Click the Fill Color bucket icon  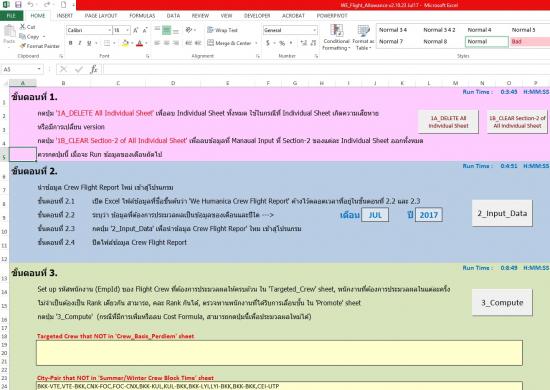(125, 43)
